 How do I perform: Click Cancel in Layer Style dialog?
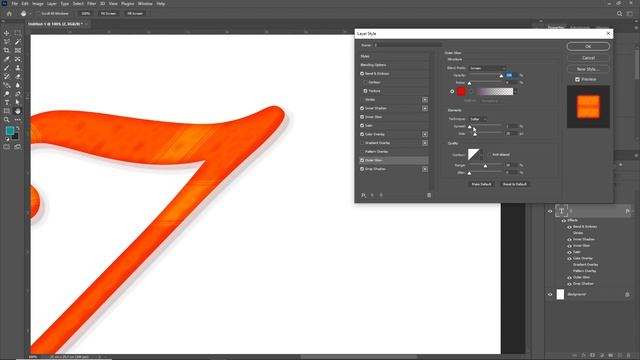coord(588,58)
